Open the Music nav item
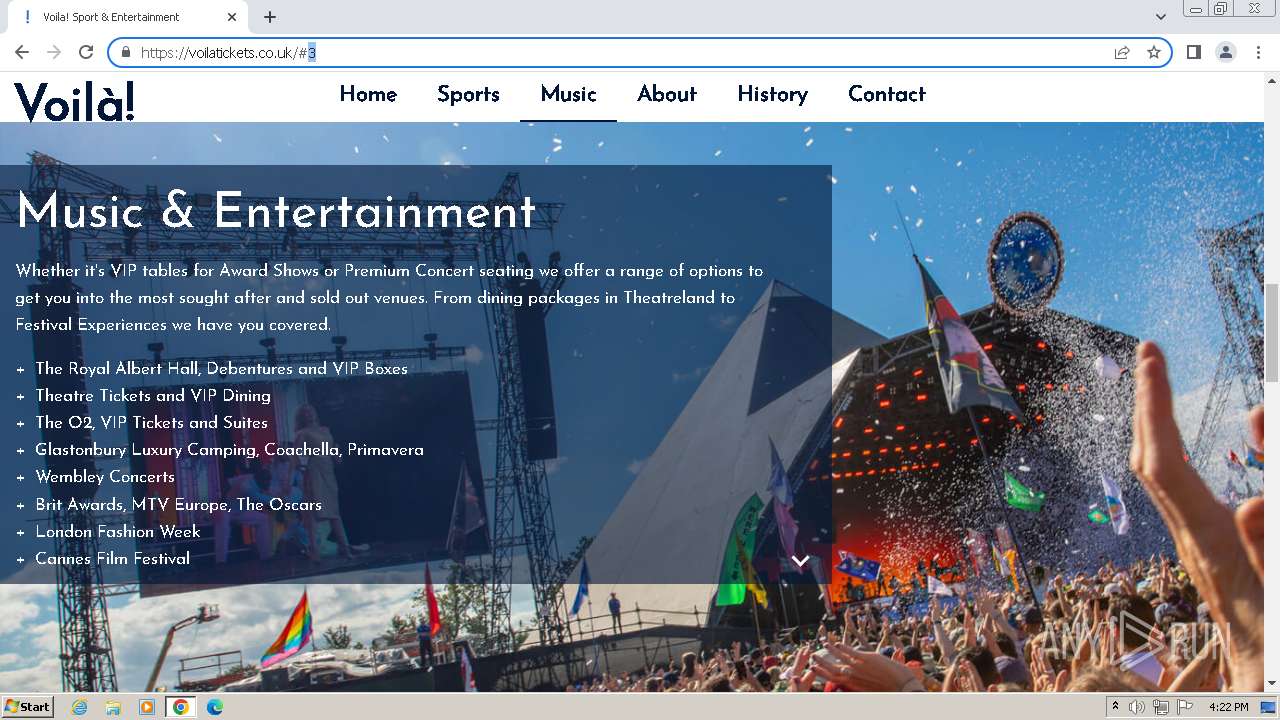This screenshot has height=720, width=1280. [x=568, y=94]
